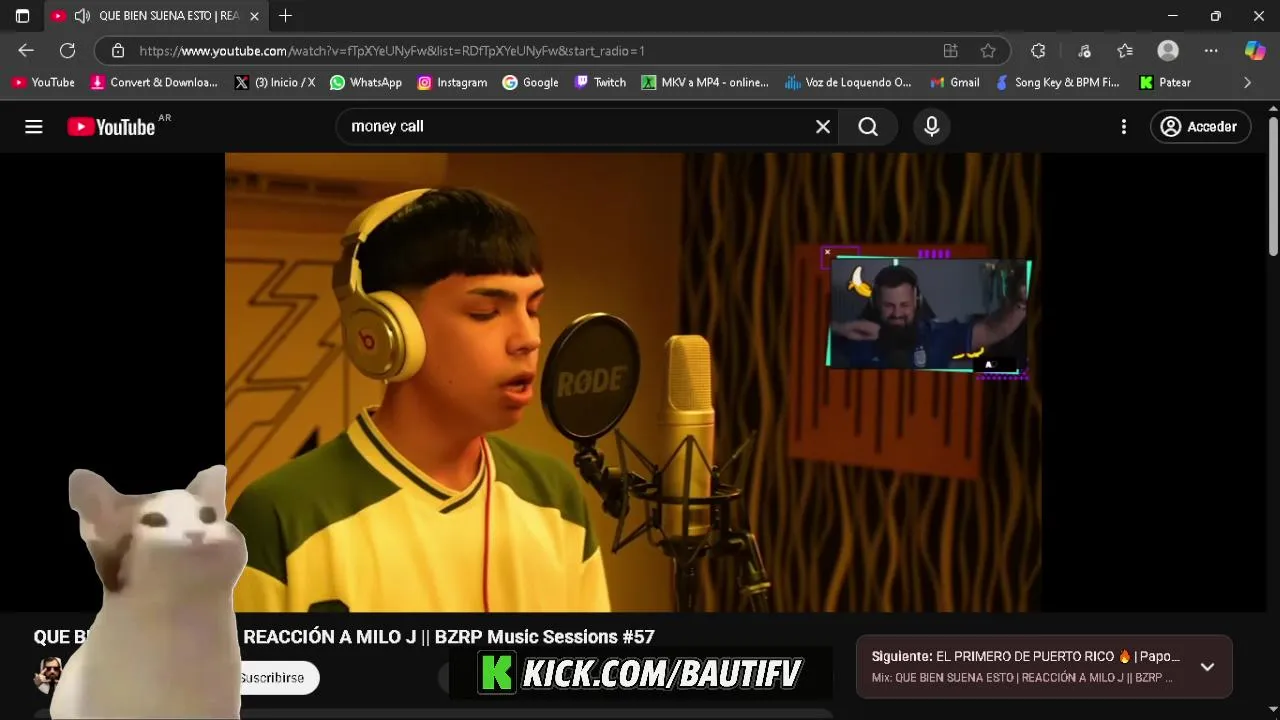1280x720 pixels.
Task: Restore down the browser window
Action: pos(1215,16)
